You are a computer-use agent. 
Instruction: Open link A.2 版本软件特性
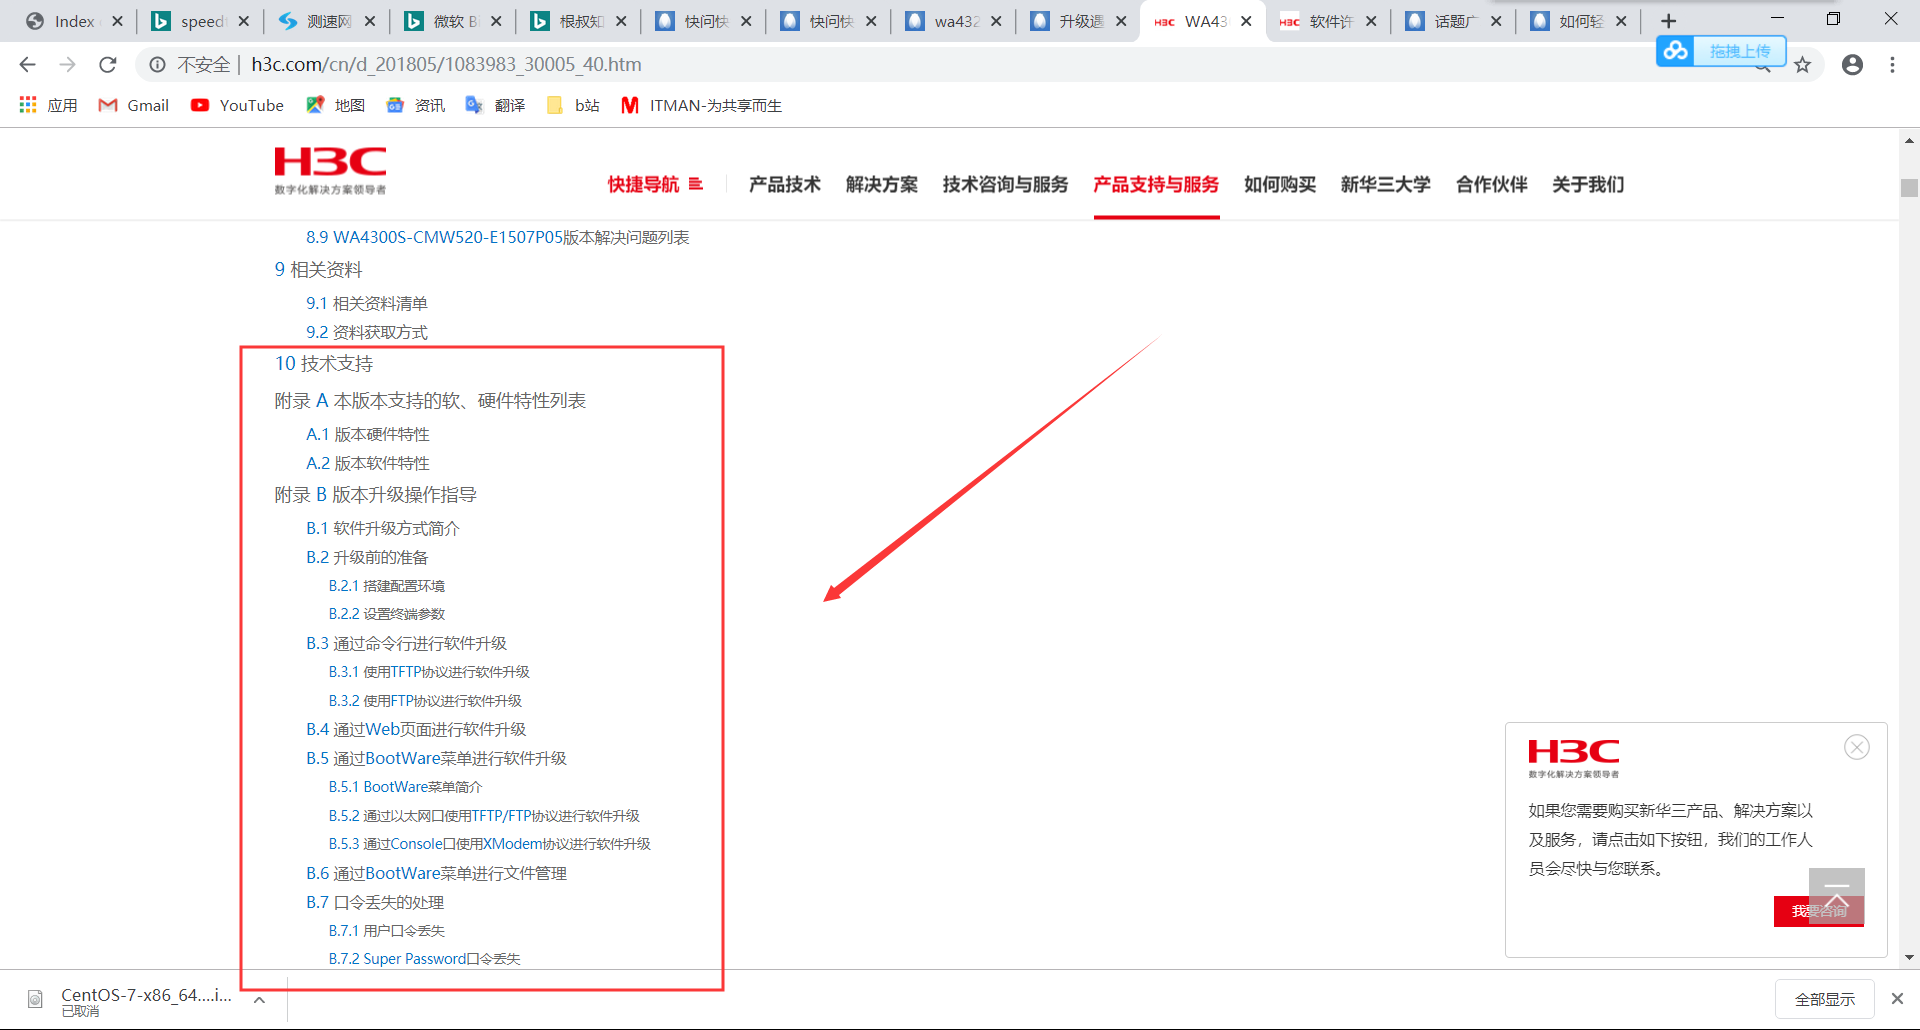point(368,463)
